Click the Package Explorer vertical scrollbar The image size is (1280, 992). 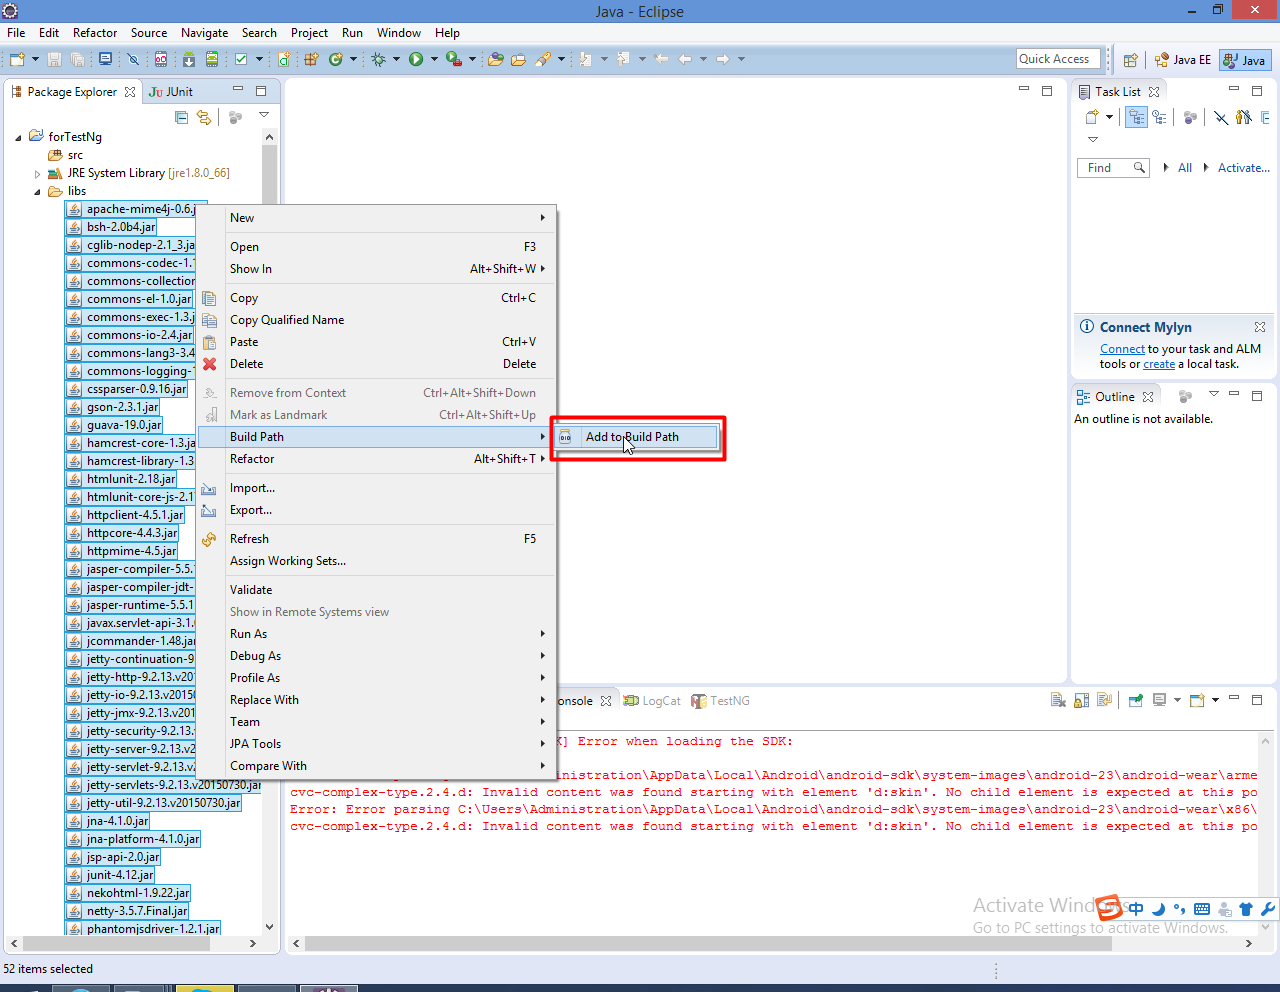269,530
